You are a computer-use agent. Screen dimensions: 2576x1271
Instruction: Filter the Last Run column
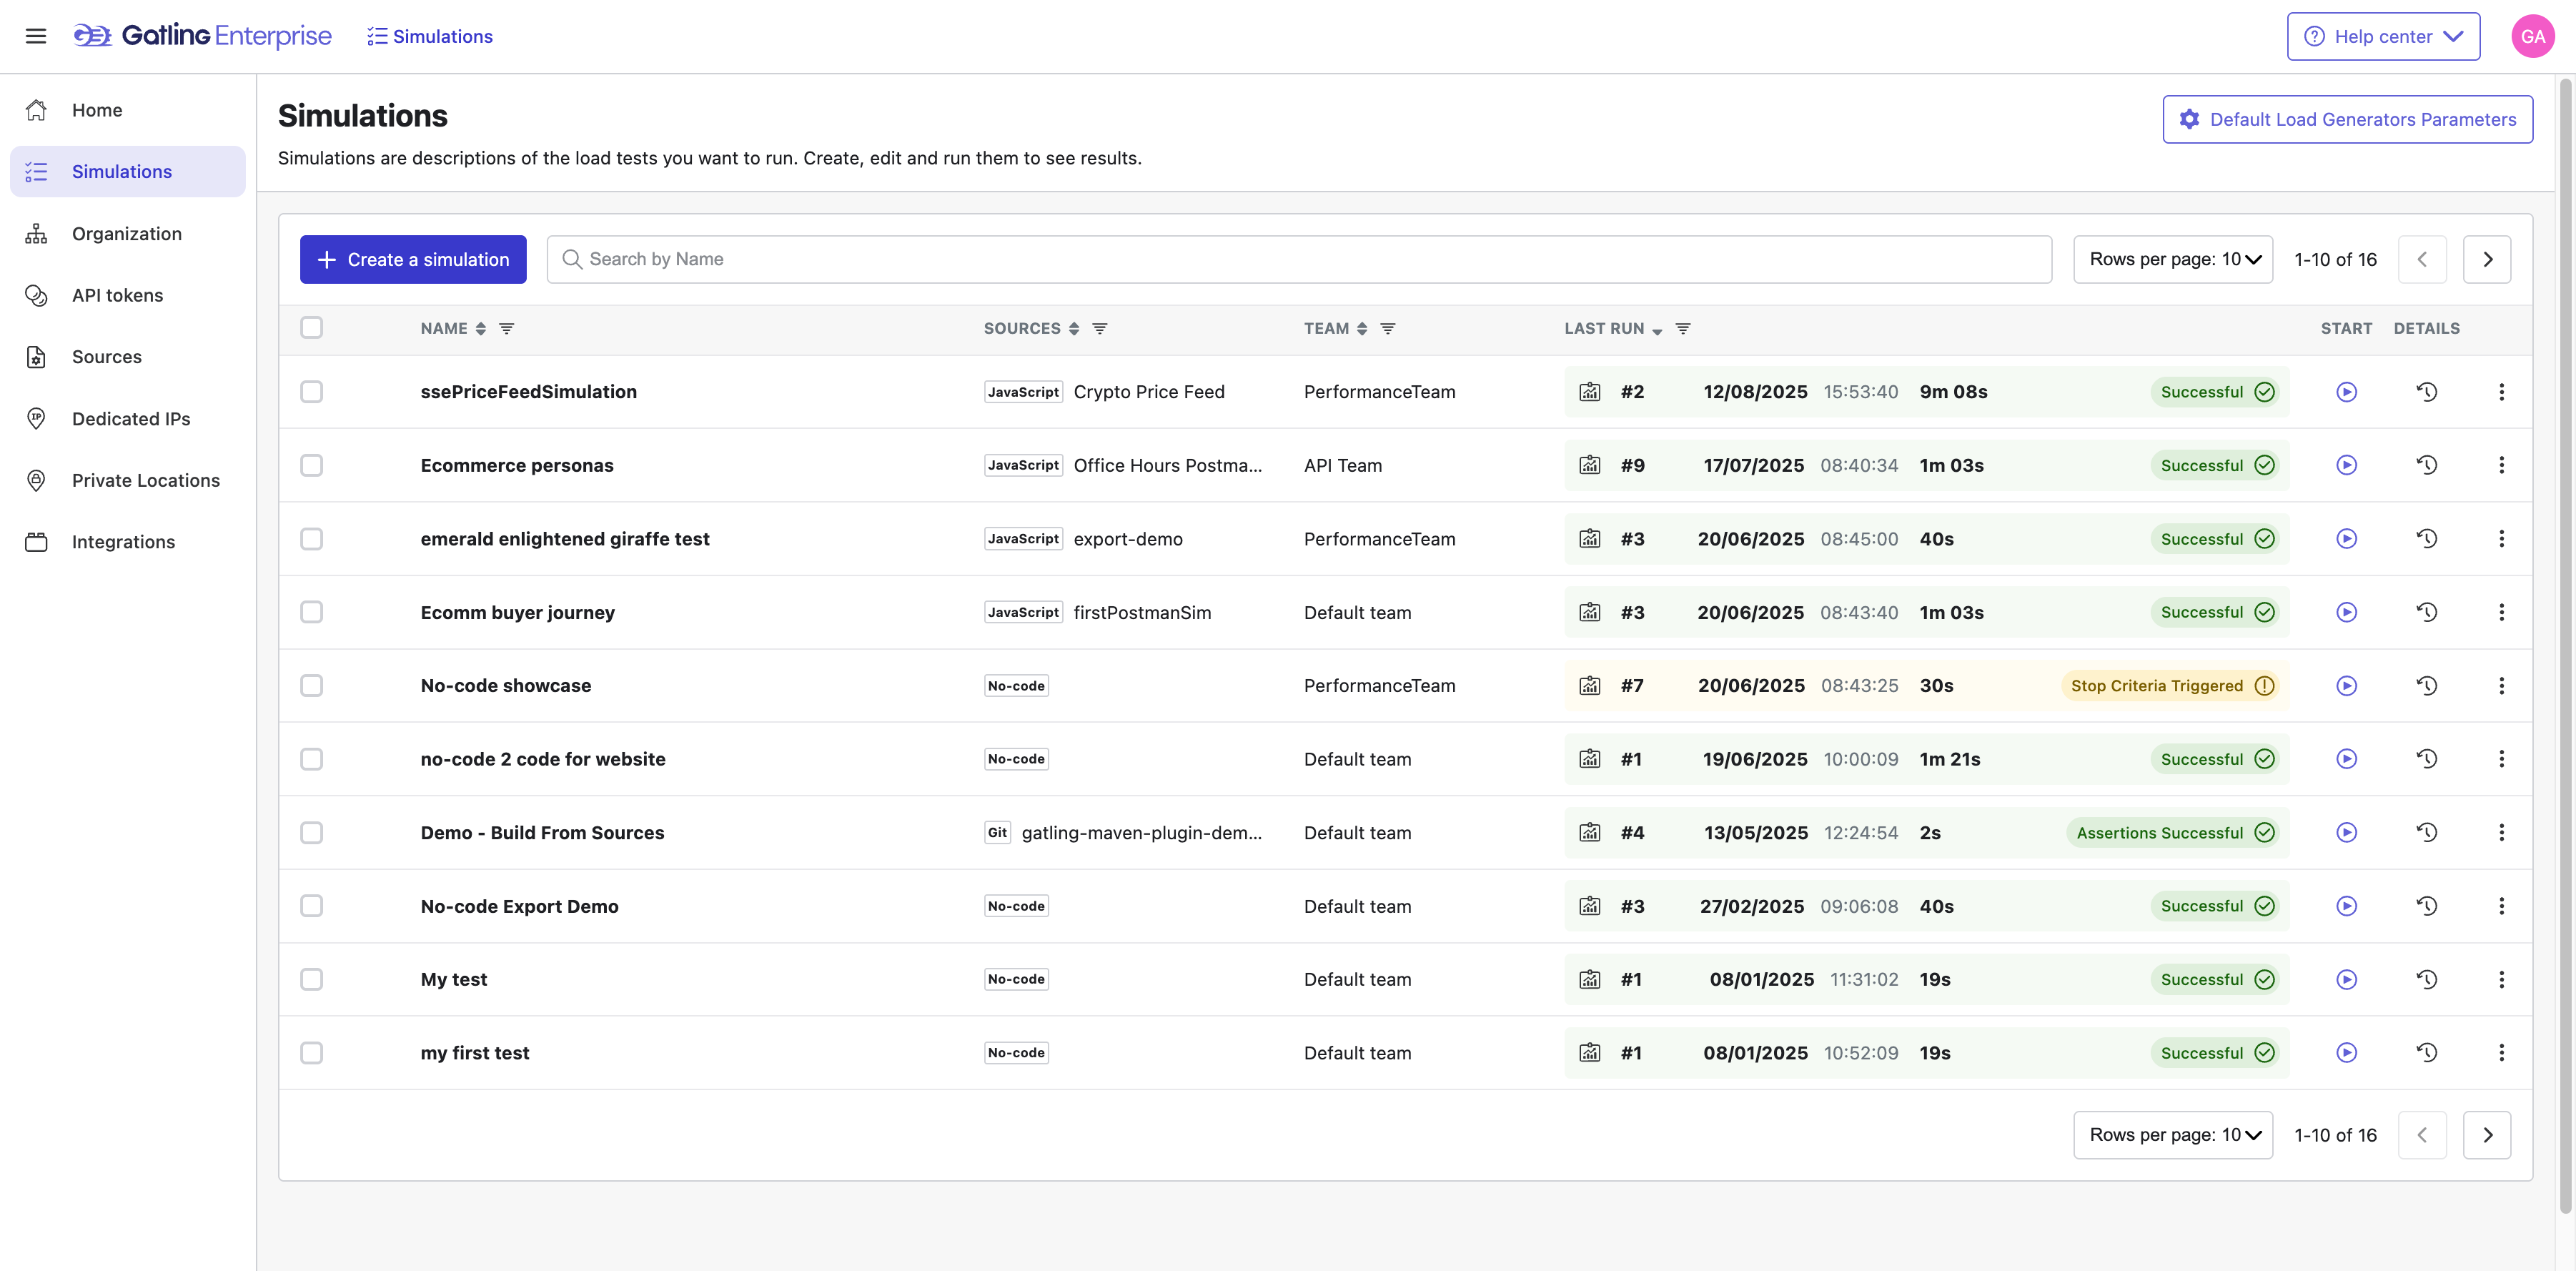click(1683, 329)
